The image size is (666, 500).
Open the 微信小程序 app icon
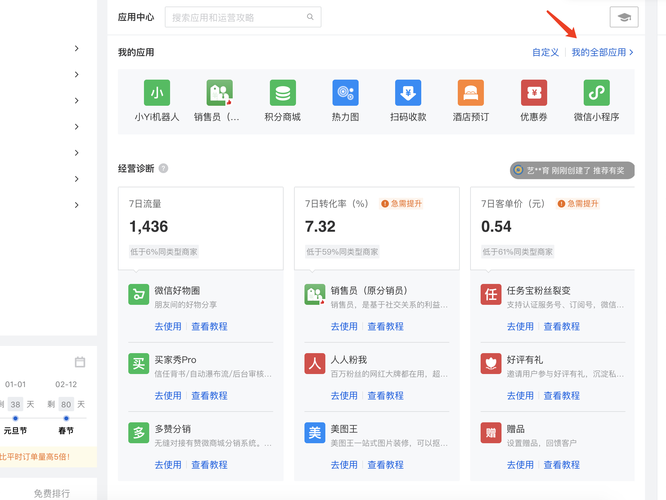click(x=596, y=93)
